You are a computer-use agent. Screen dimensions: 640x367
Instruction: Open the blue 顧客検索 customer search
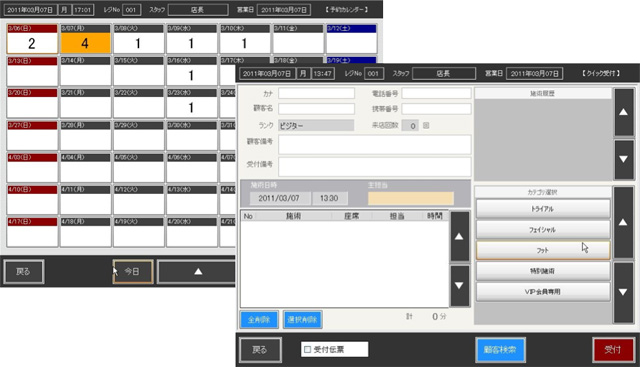pyautogui.click(x=500, y=350)
